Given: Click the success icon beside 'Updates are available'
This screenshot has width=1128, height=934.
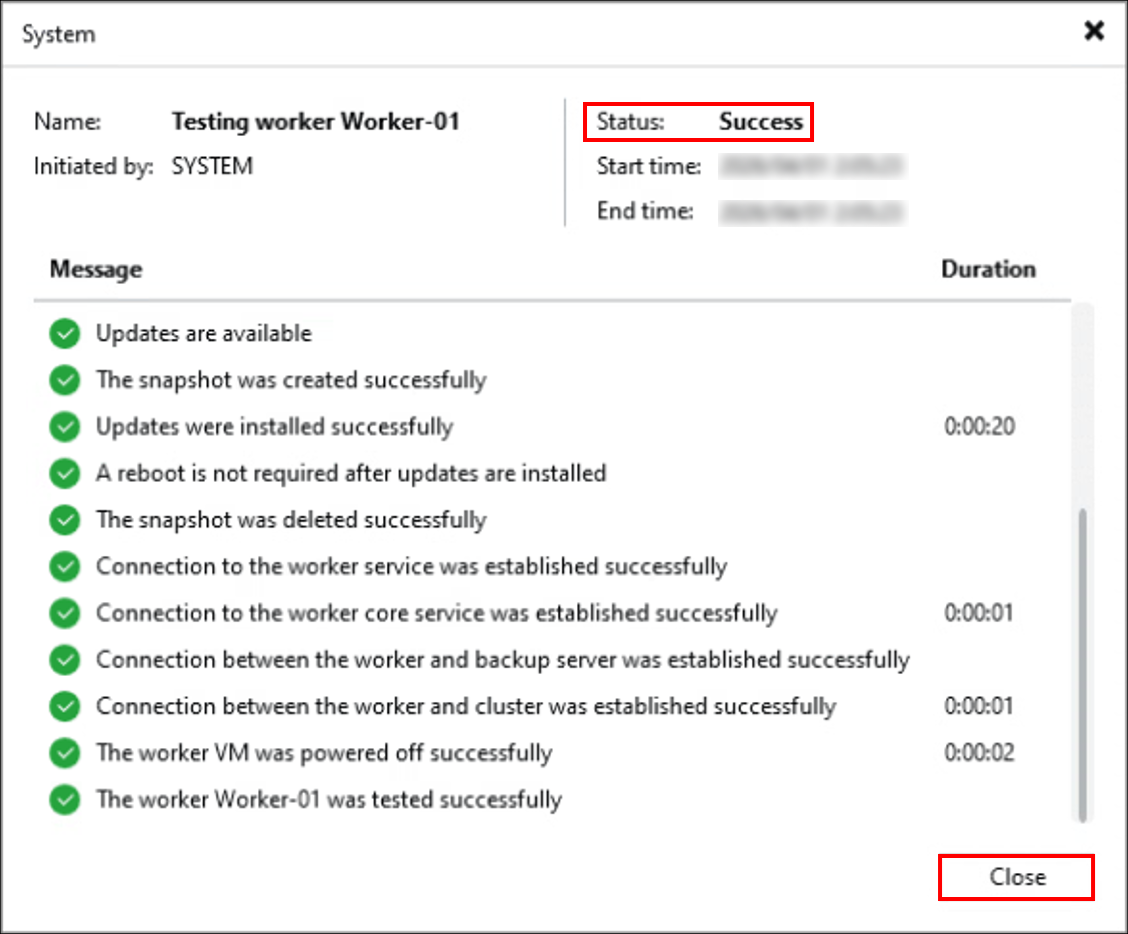Looking at the screenshot, I should pyautogui.click(x=64, y=333).
